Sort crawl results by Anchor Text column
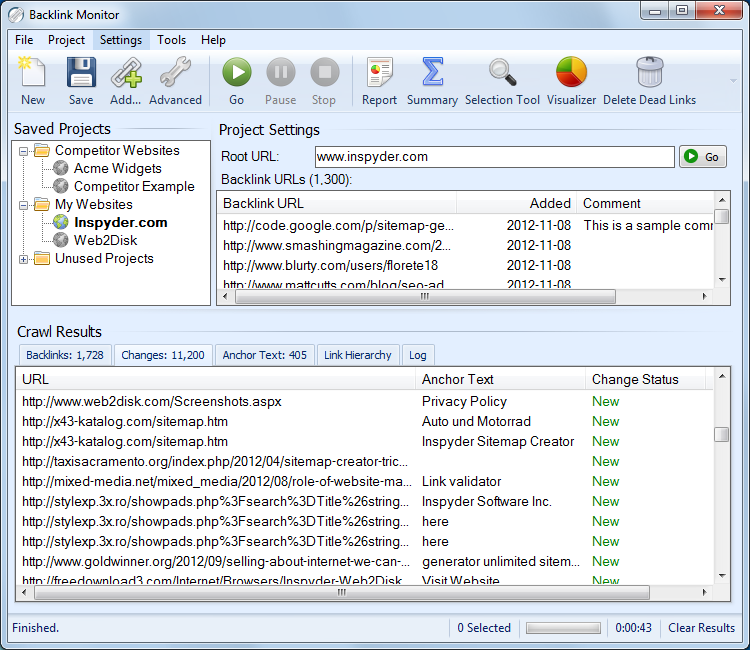Image resolution: width=750 pixels, height=650 pixels. pos(501,379)
